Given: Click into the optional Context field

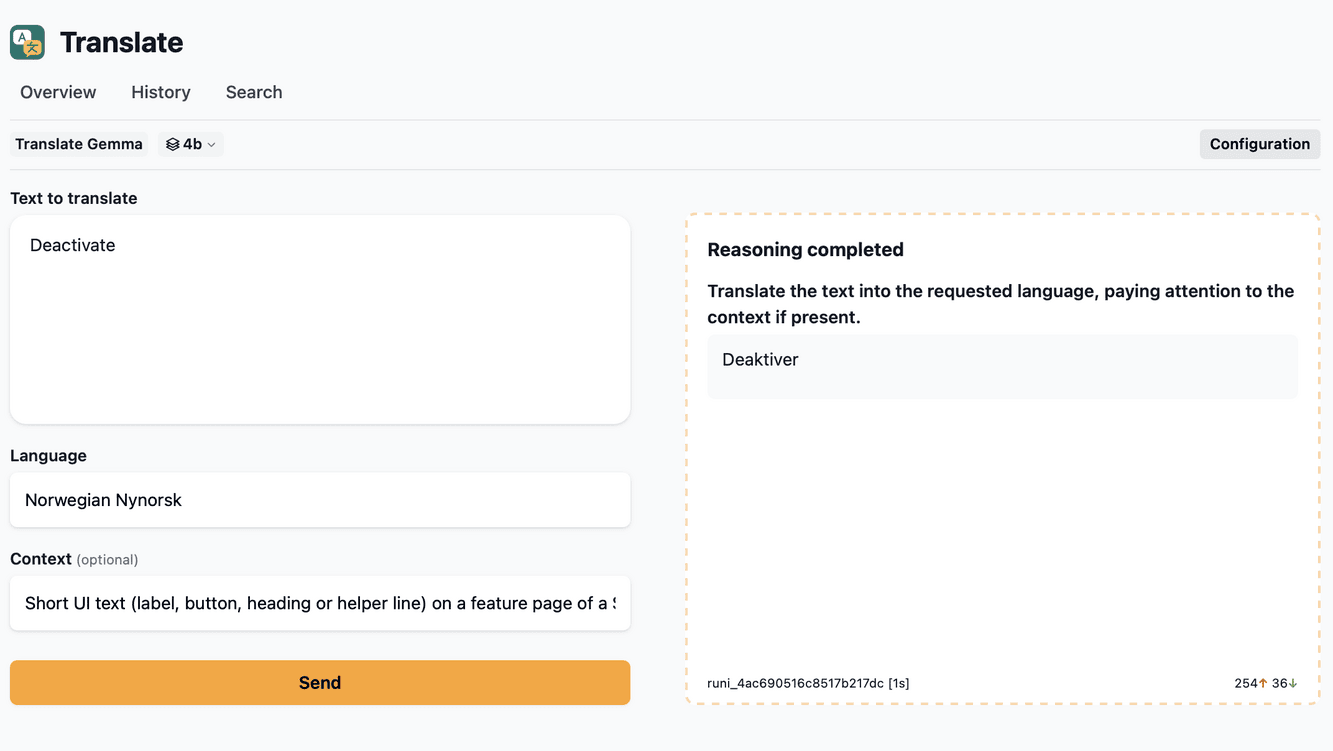Looking at the screenshot, I should coord(320,603).
